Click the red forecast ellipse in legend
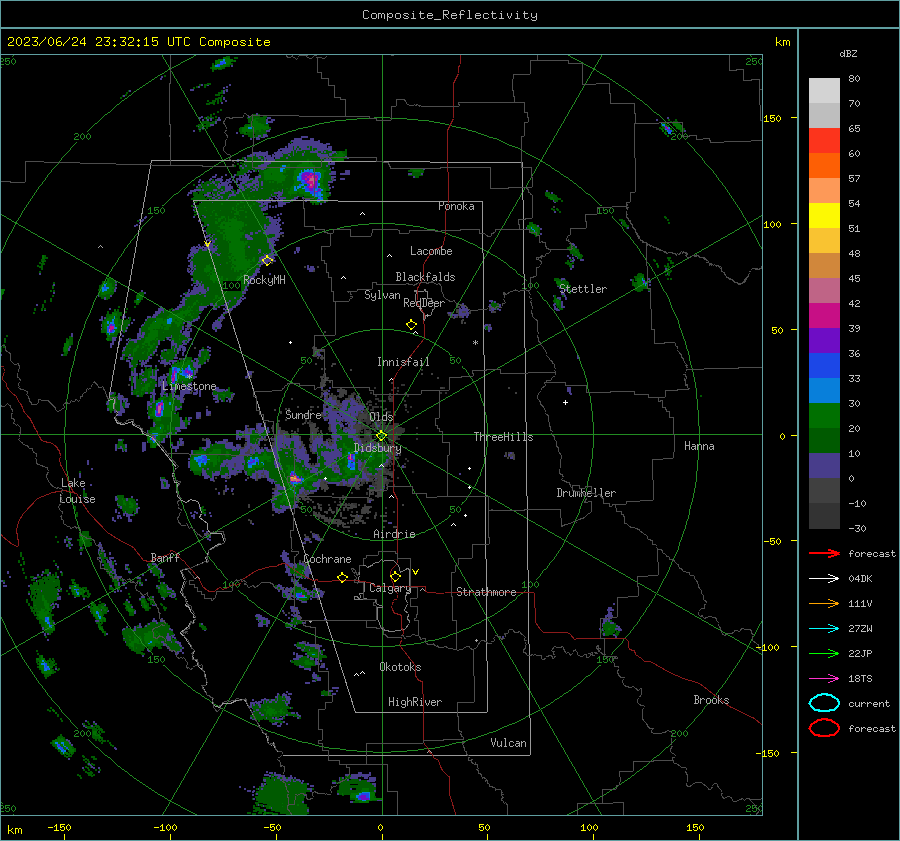Image resolution: width=900 pixels, height=841 pixels. pos(824,728)
